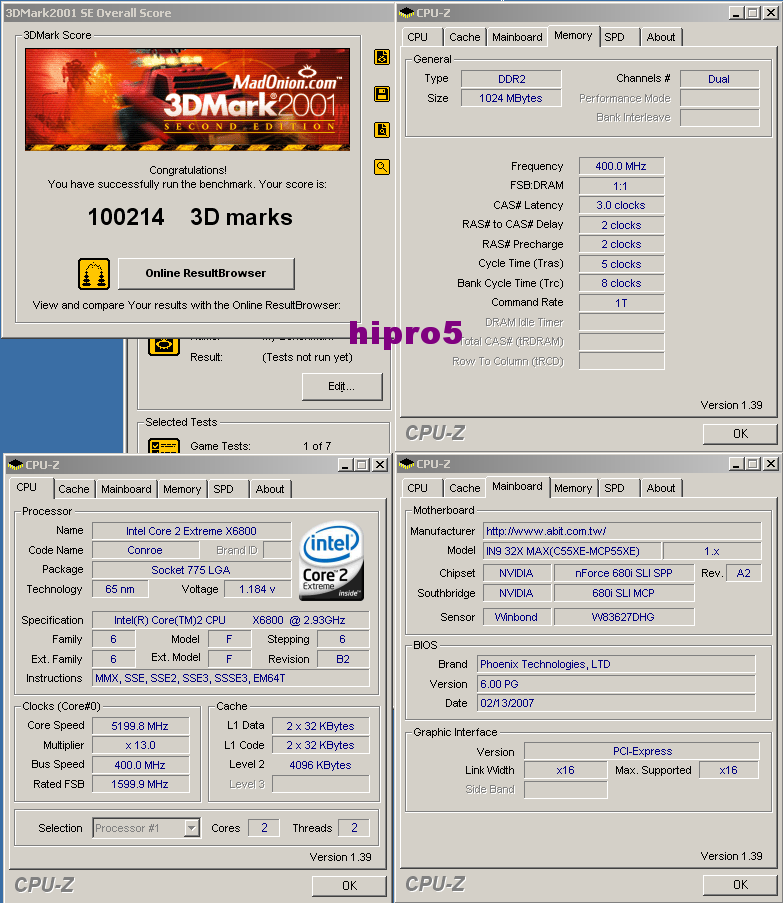Open About tab in bottom-right CPU-Z window
783x903 pixels.
point(661,488)
